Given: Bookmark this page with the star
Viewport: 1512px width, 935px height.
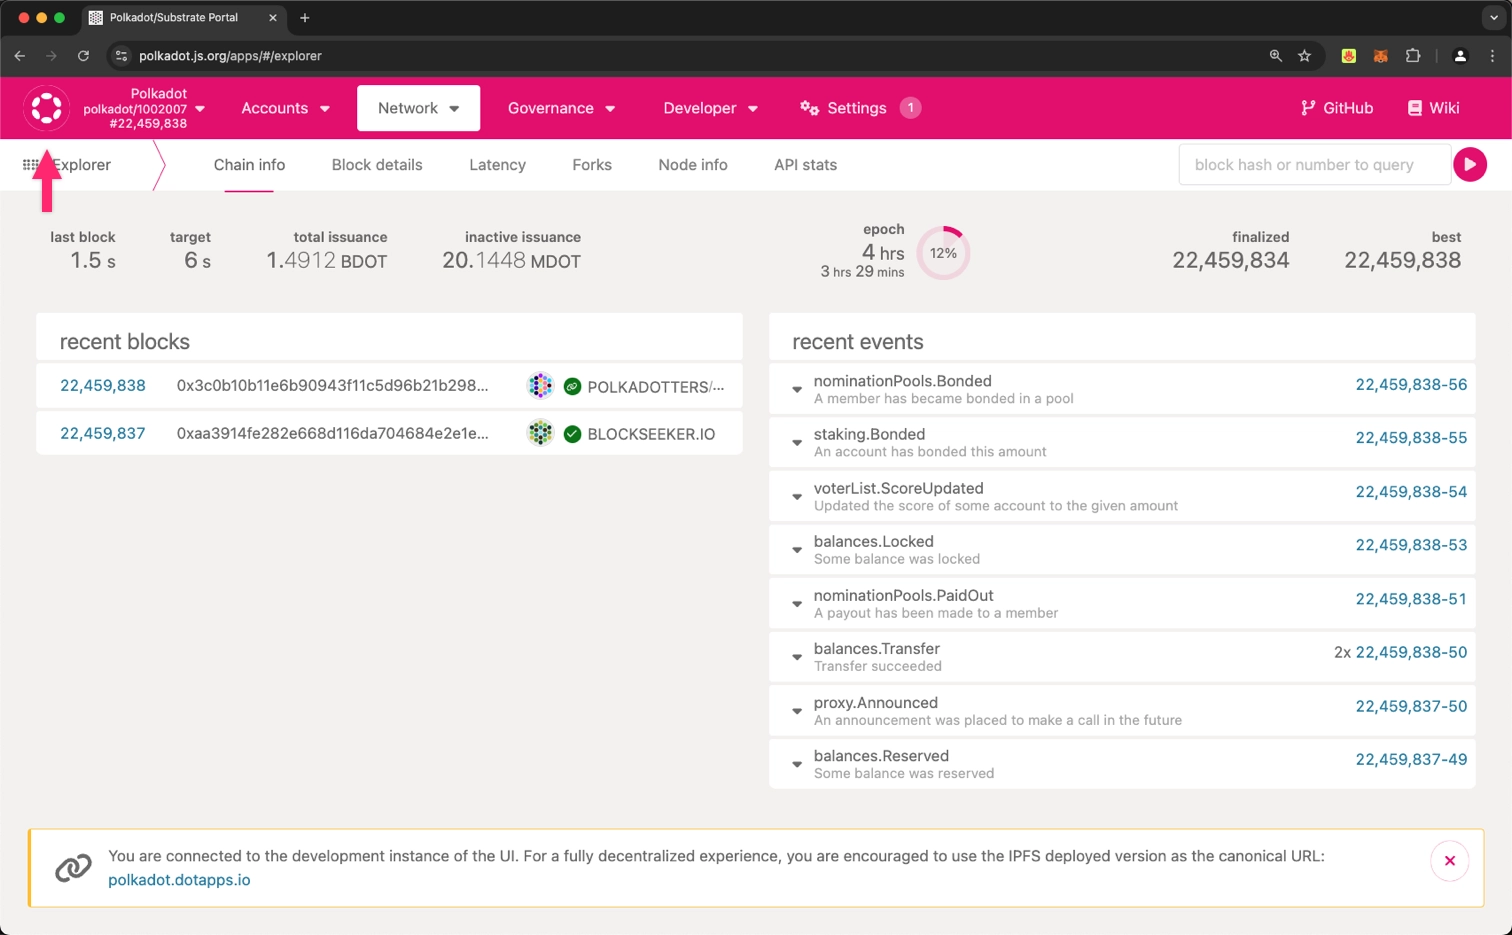Looking at the screenshot, I should [1304, 56].
